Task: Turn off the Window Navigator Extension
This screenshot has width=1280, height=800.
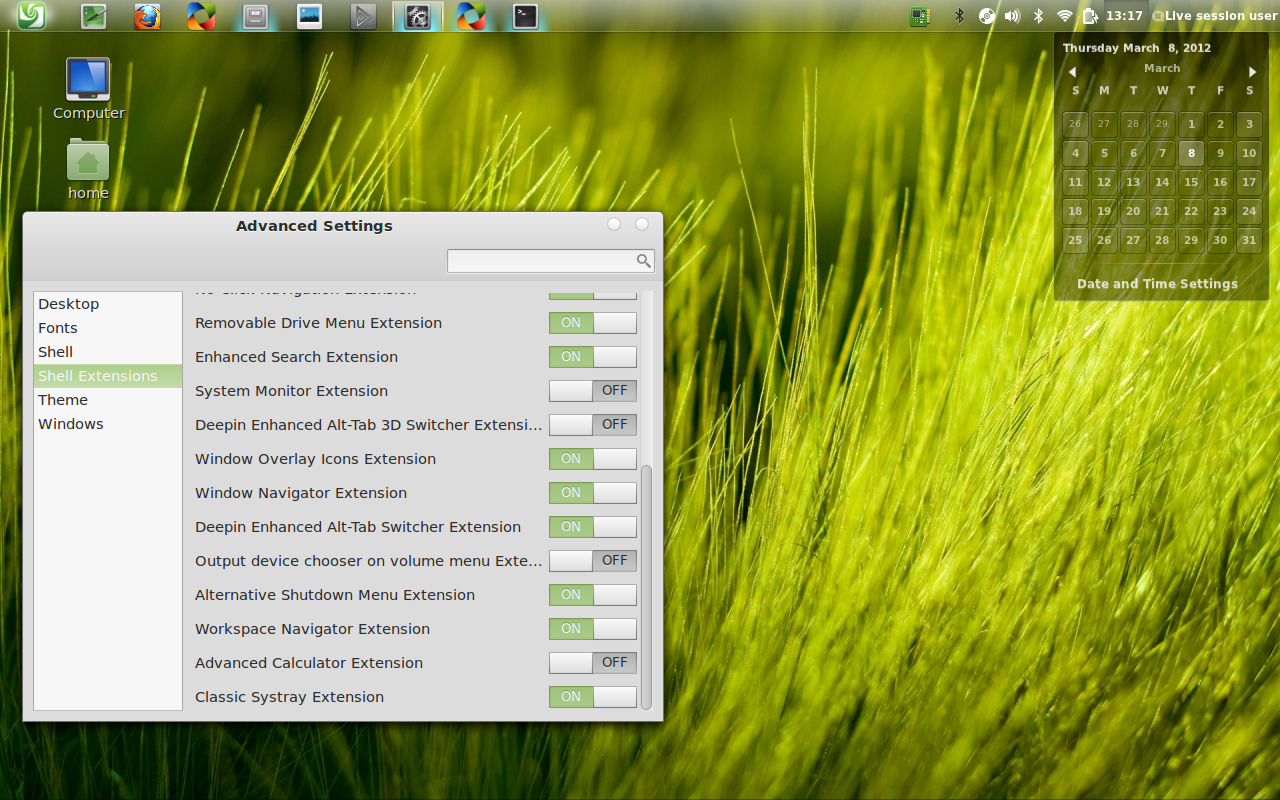Action: tap(592, 493)
